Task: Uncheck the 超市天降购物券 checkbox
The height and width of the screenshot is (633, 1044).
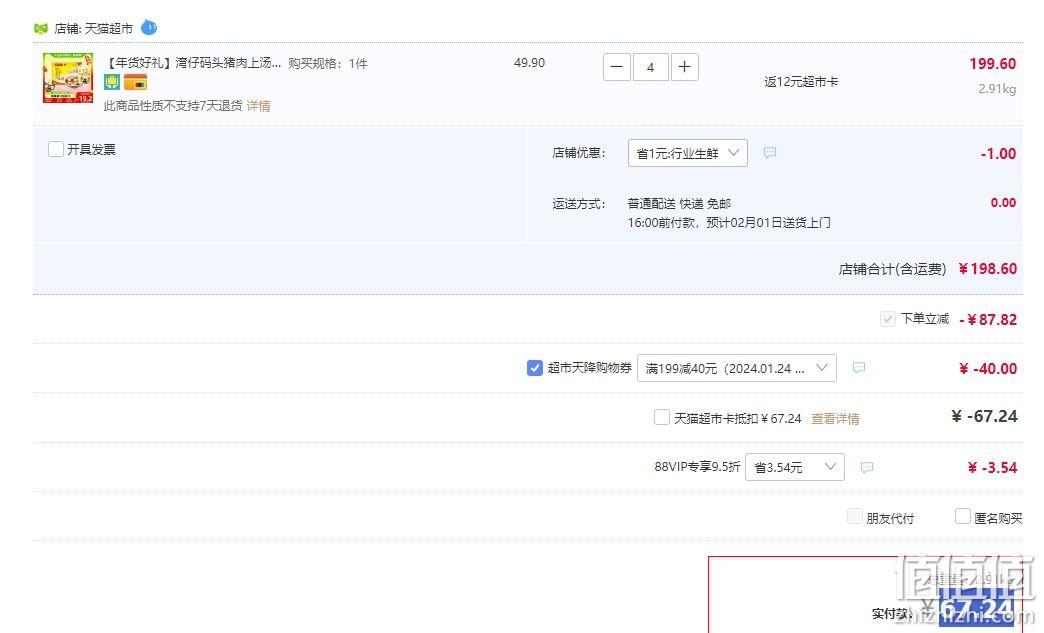Action: pos(535,368)
